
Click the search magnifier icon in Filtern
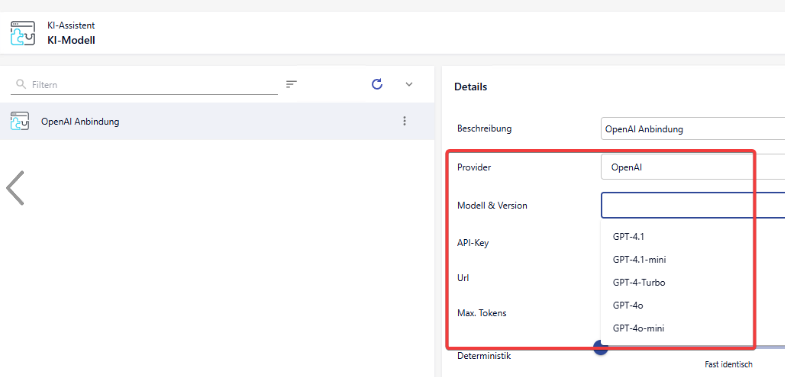pyautogui.click(x=21, y=84)
